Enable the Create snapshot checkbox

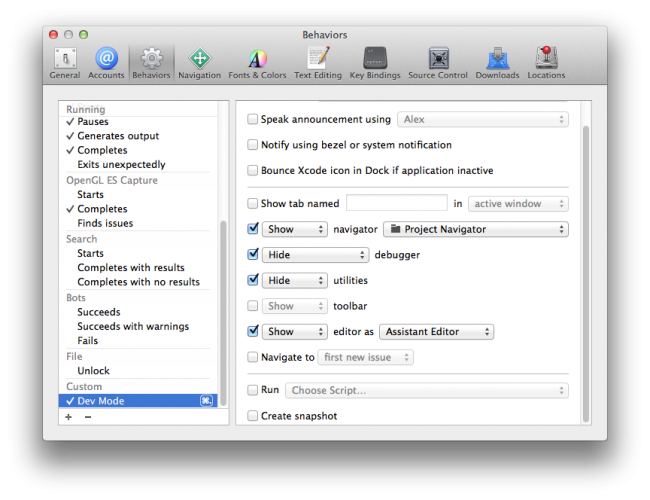pyautogui.click(x=252, y=415)
